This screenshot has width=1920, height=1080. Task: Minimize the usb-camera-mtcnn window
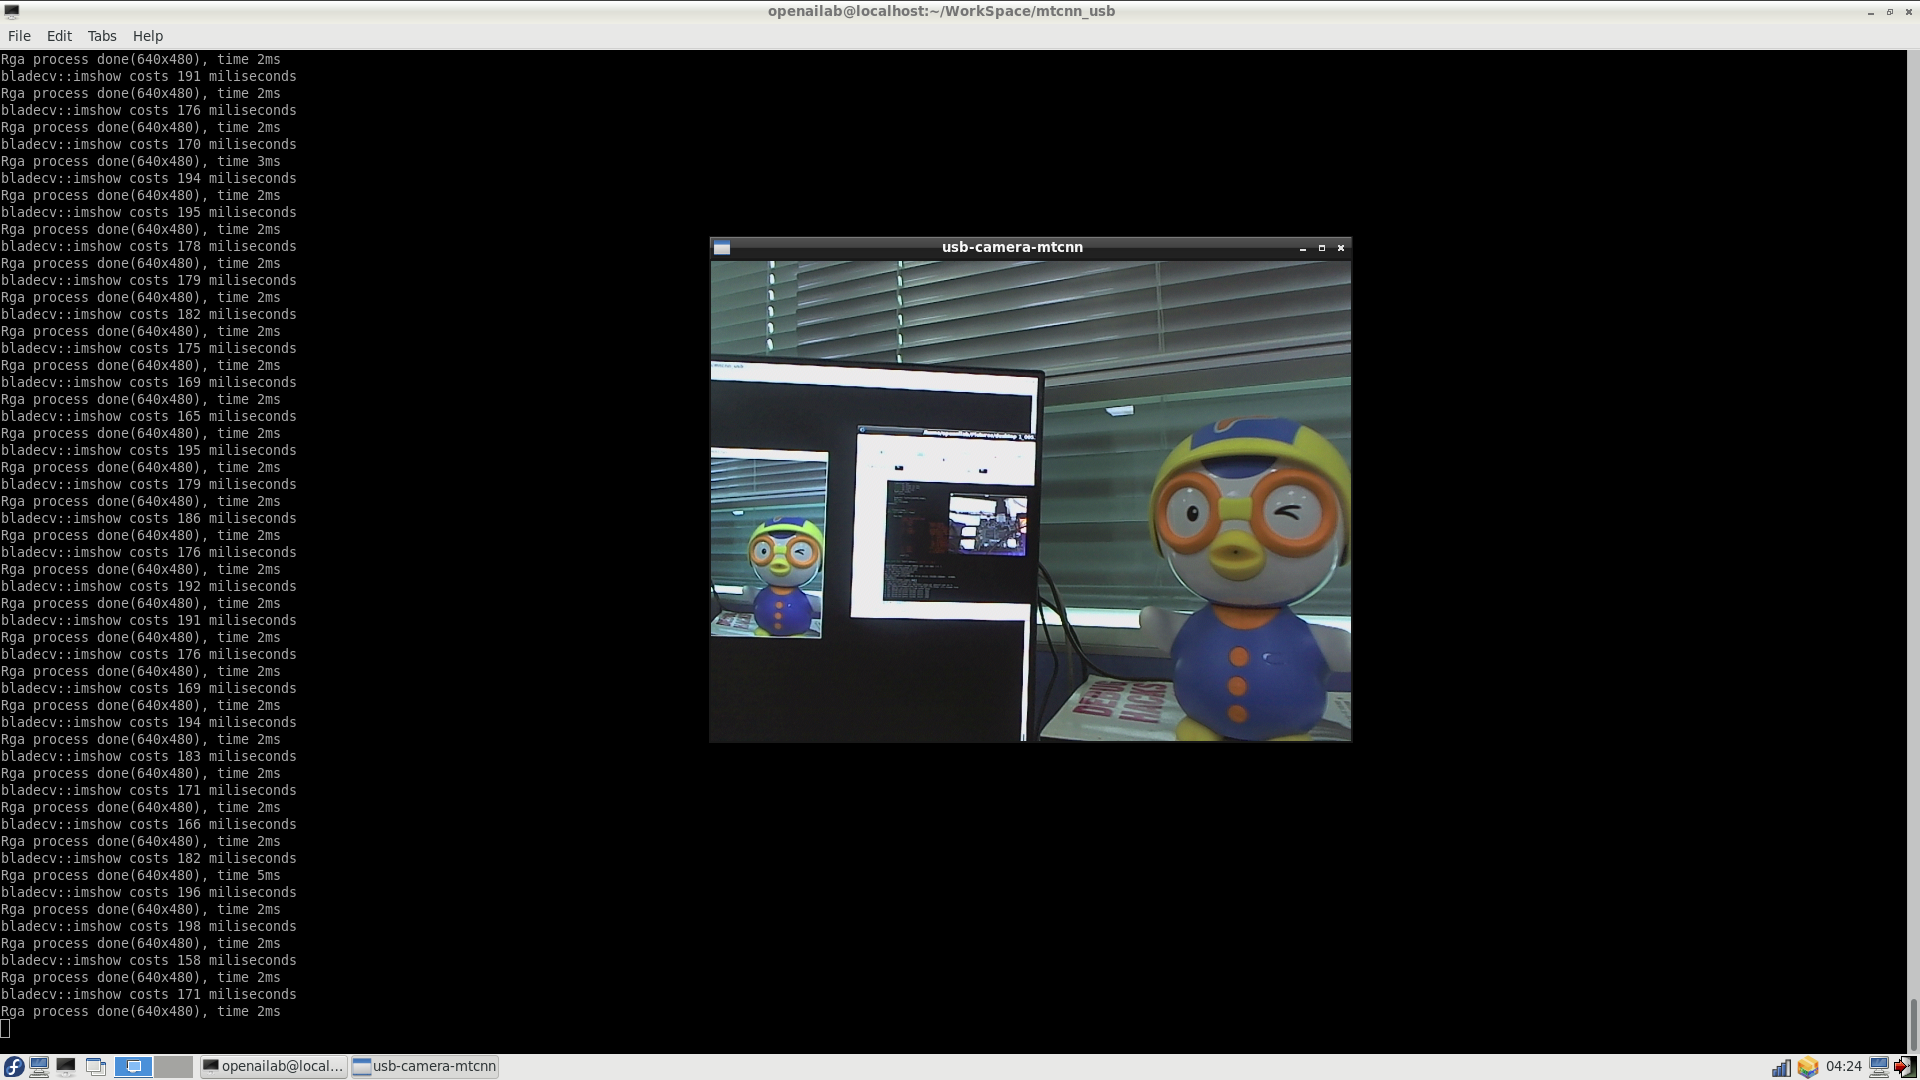point(1303,248)
